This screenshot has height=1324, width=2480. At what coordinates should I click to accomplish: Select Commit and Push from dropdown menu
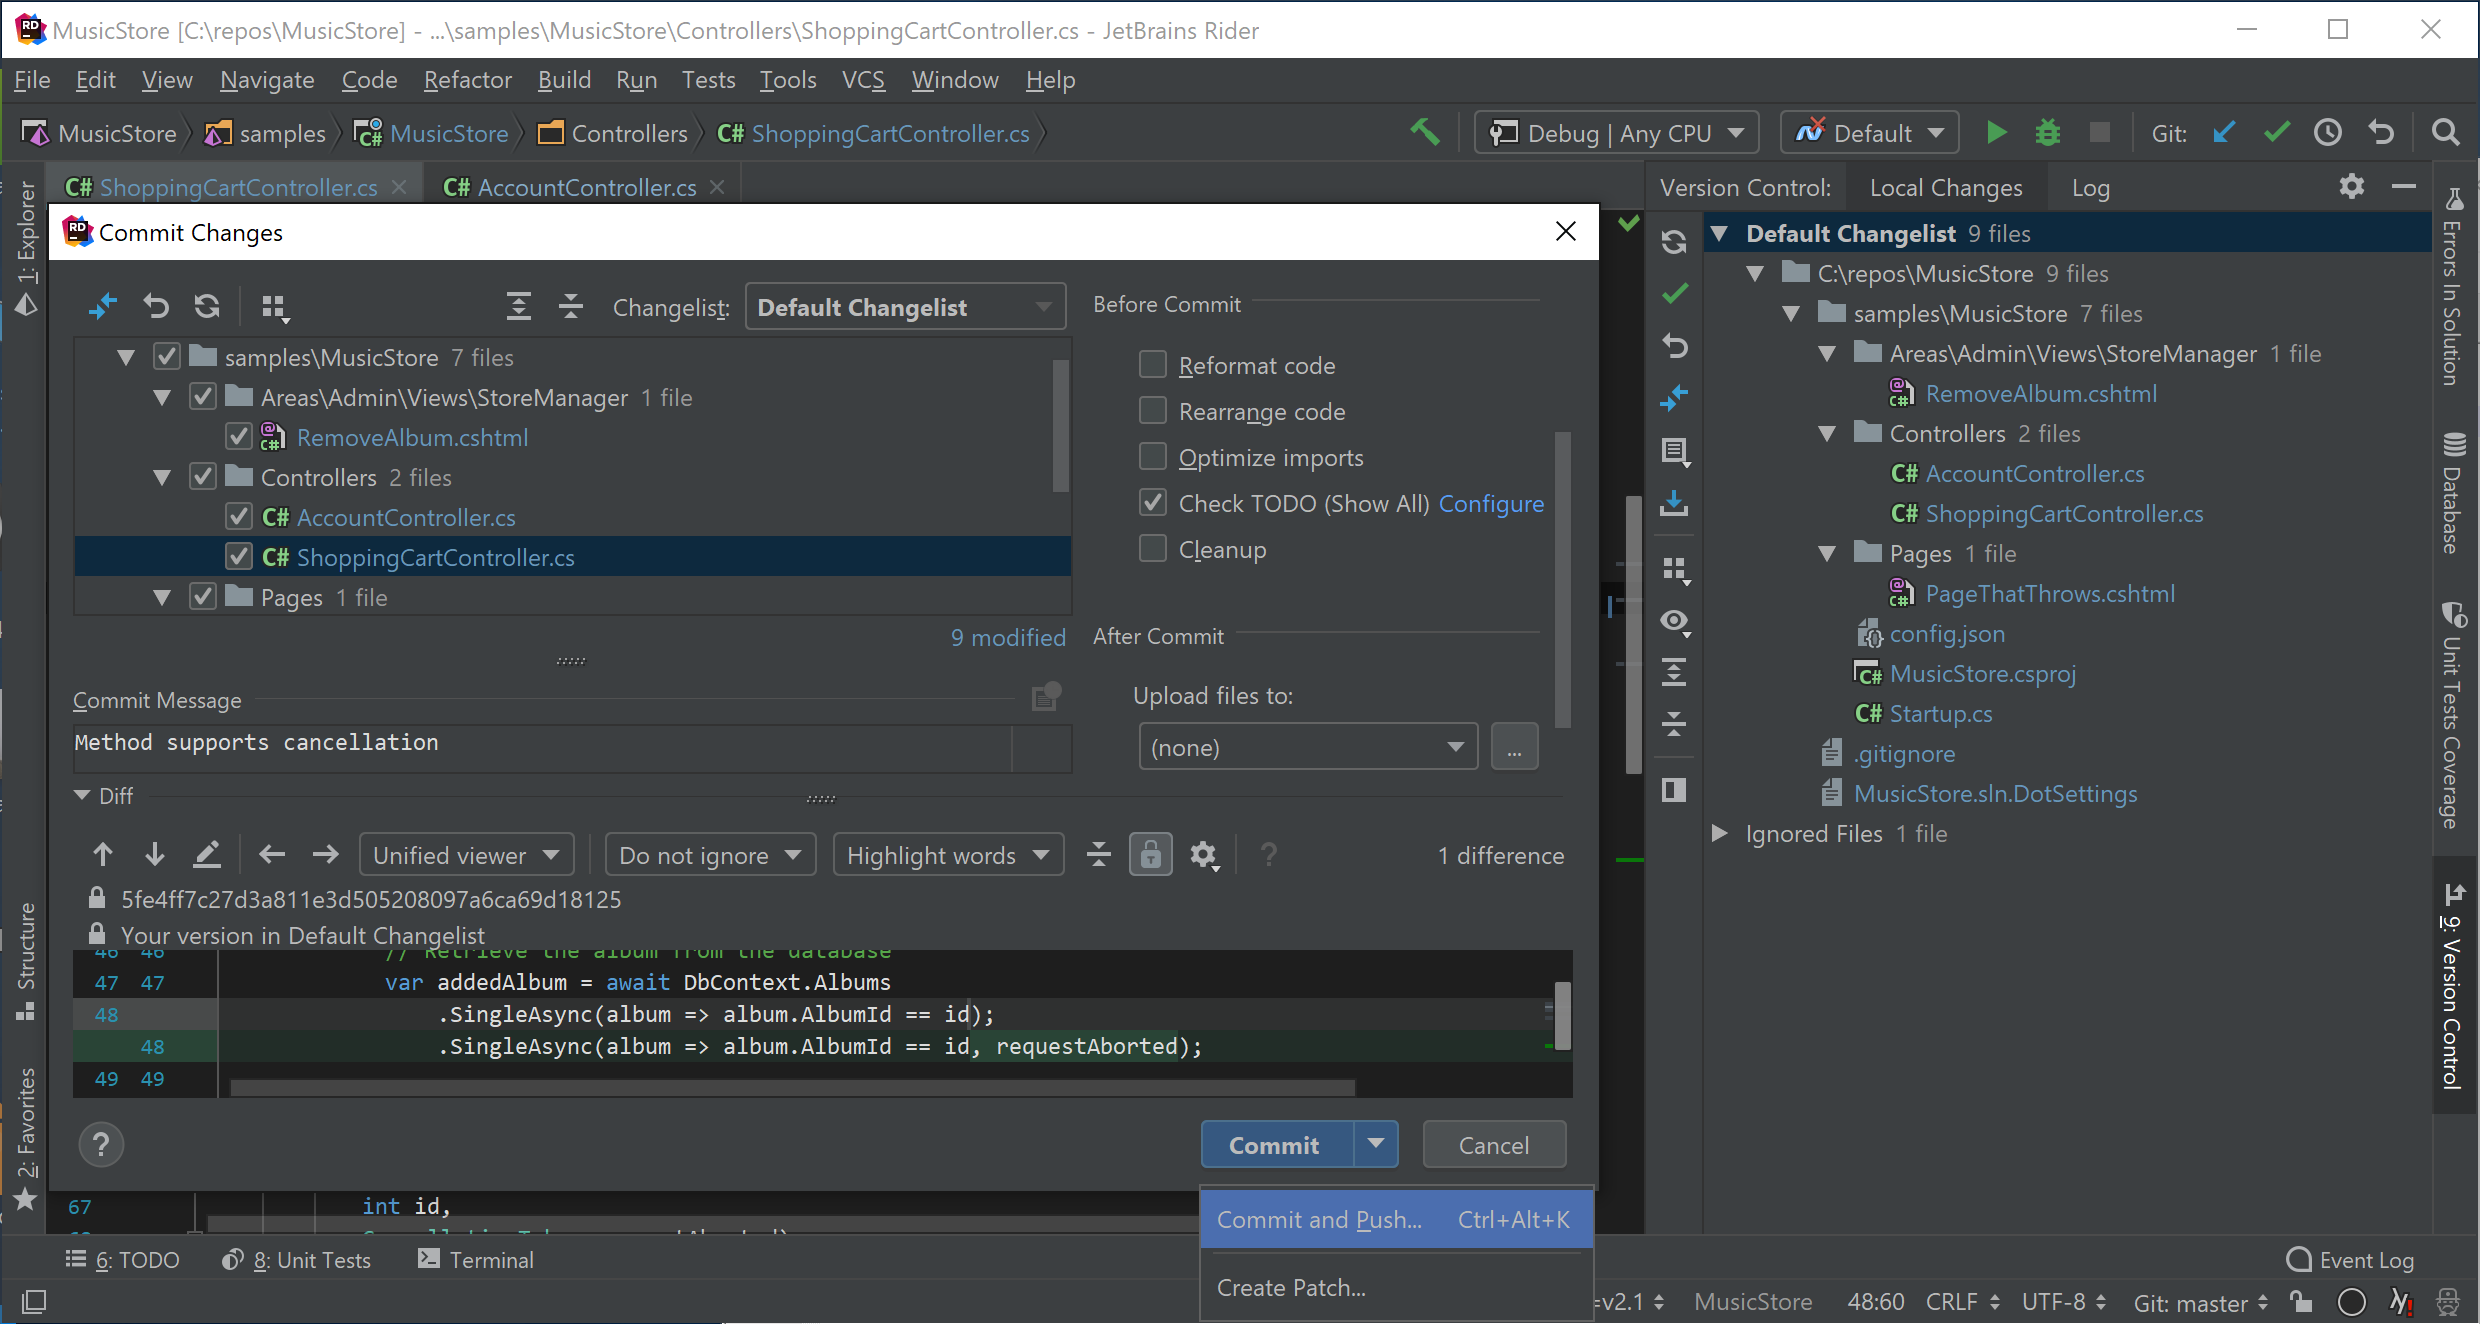tap(1320, 1219)
